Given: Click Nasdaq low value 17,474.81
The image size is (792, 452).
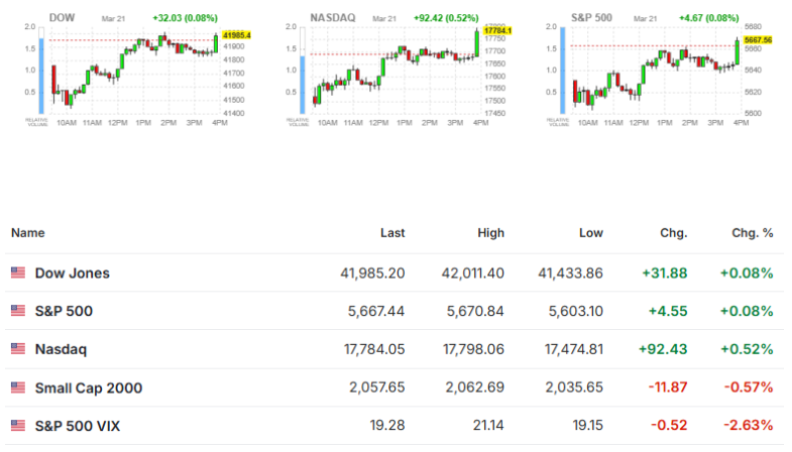Looking at the screenshot, I should [573, 349].
